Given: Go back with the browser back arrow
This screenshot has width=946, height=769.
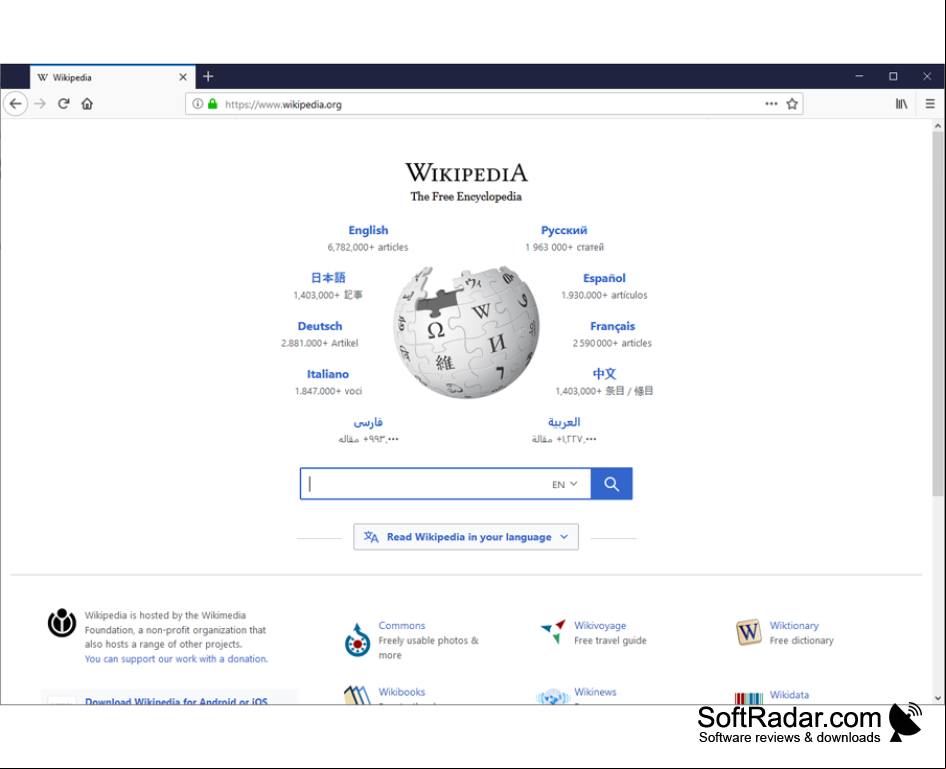Looking at the screenshot, I should point(16,104).
